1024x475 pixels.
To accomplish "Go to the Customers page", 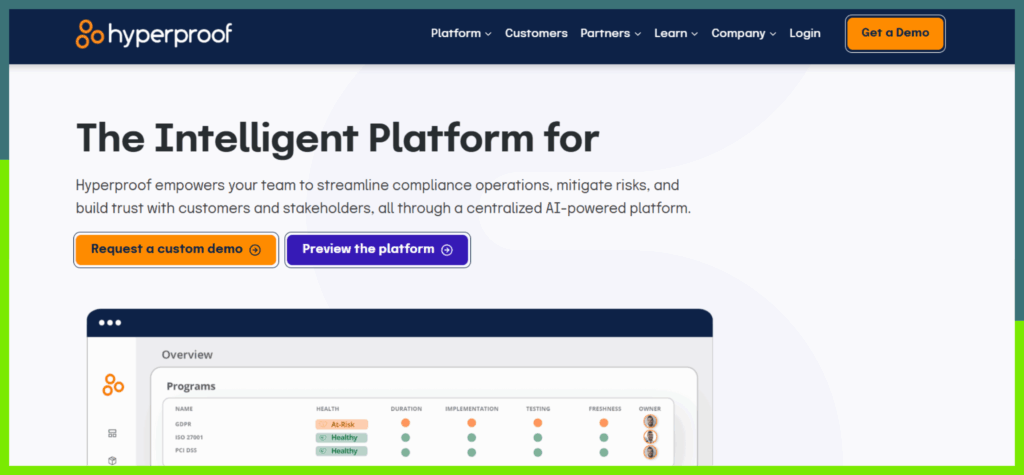I will (536, 33).
